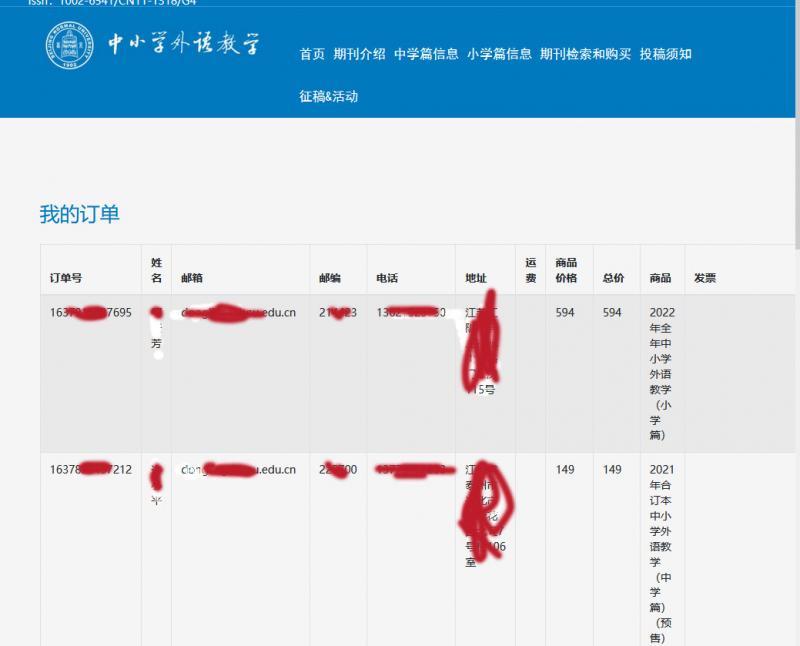The height and width of the screenshot is (646, 800).
Task: Go to 中学篇信息 page
Action: coord(426,54)
